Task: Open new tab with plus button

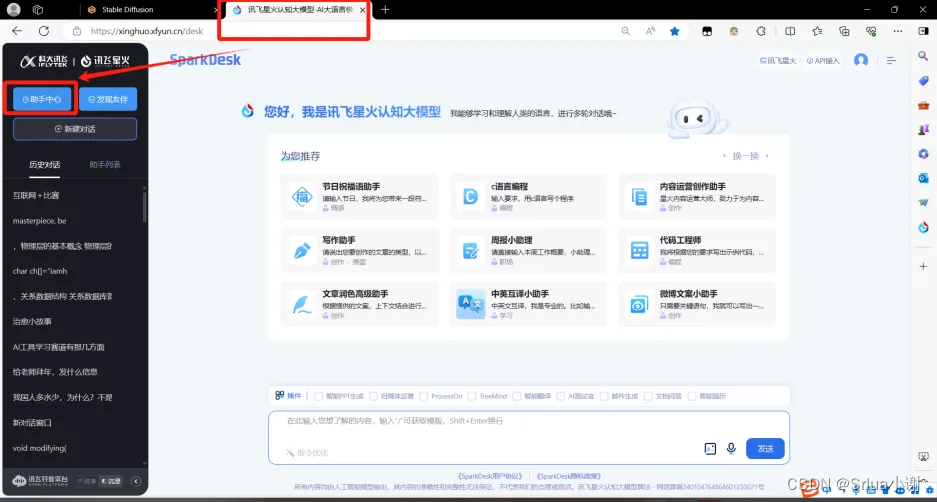Action: click(385, 10)
